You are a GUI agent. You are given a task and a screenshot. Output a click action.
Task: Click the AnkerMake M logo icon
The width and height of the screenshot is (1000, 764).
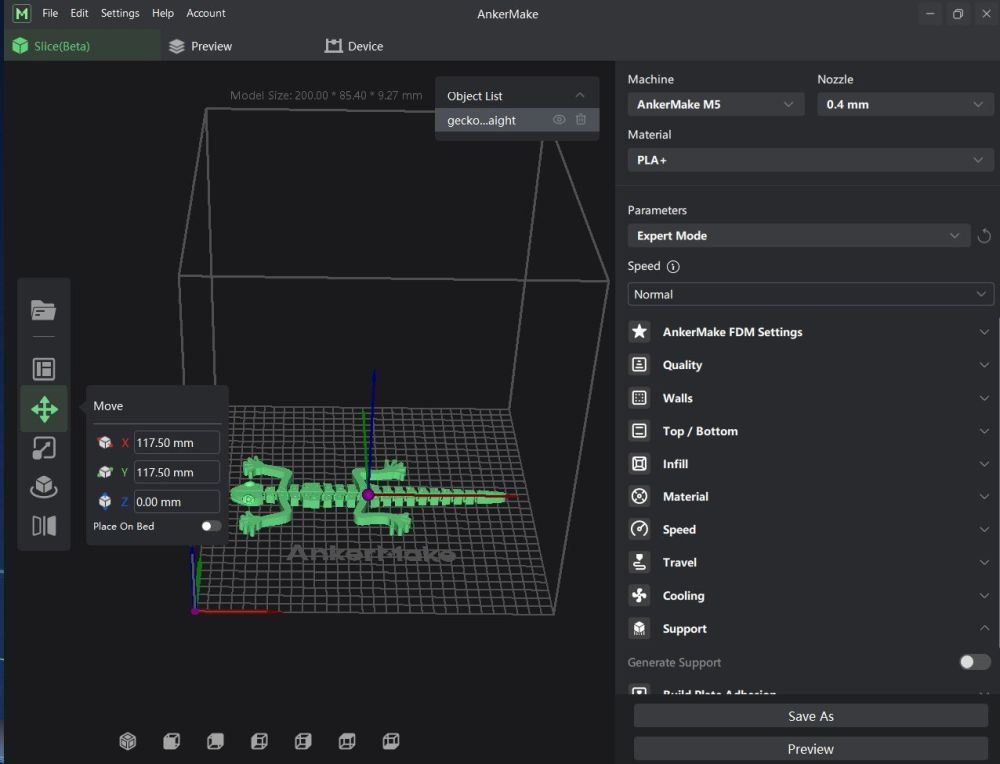(22, 13)
